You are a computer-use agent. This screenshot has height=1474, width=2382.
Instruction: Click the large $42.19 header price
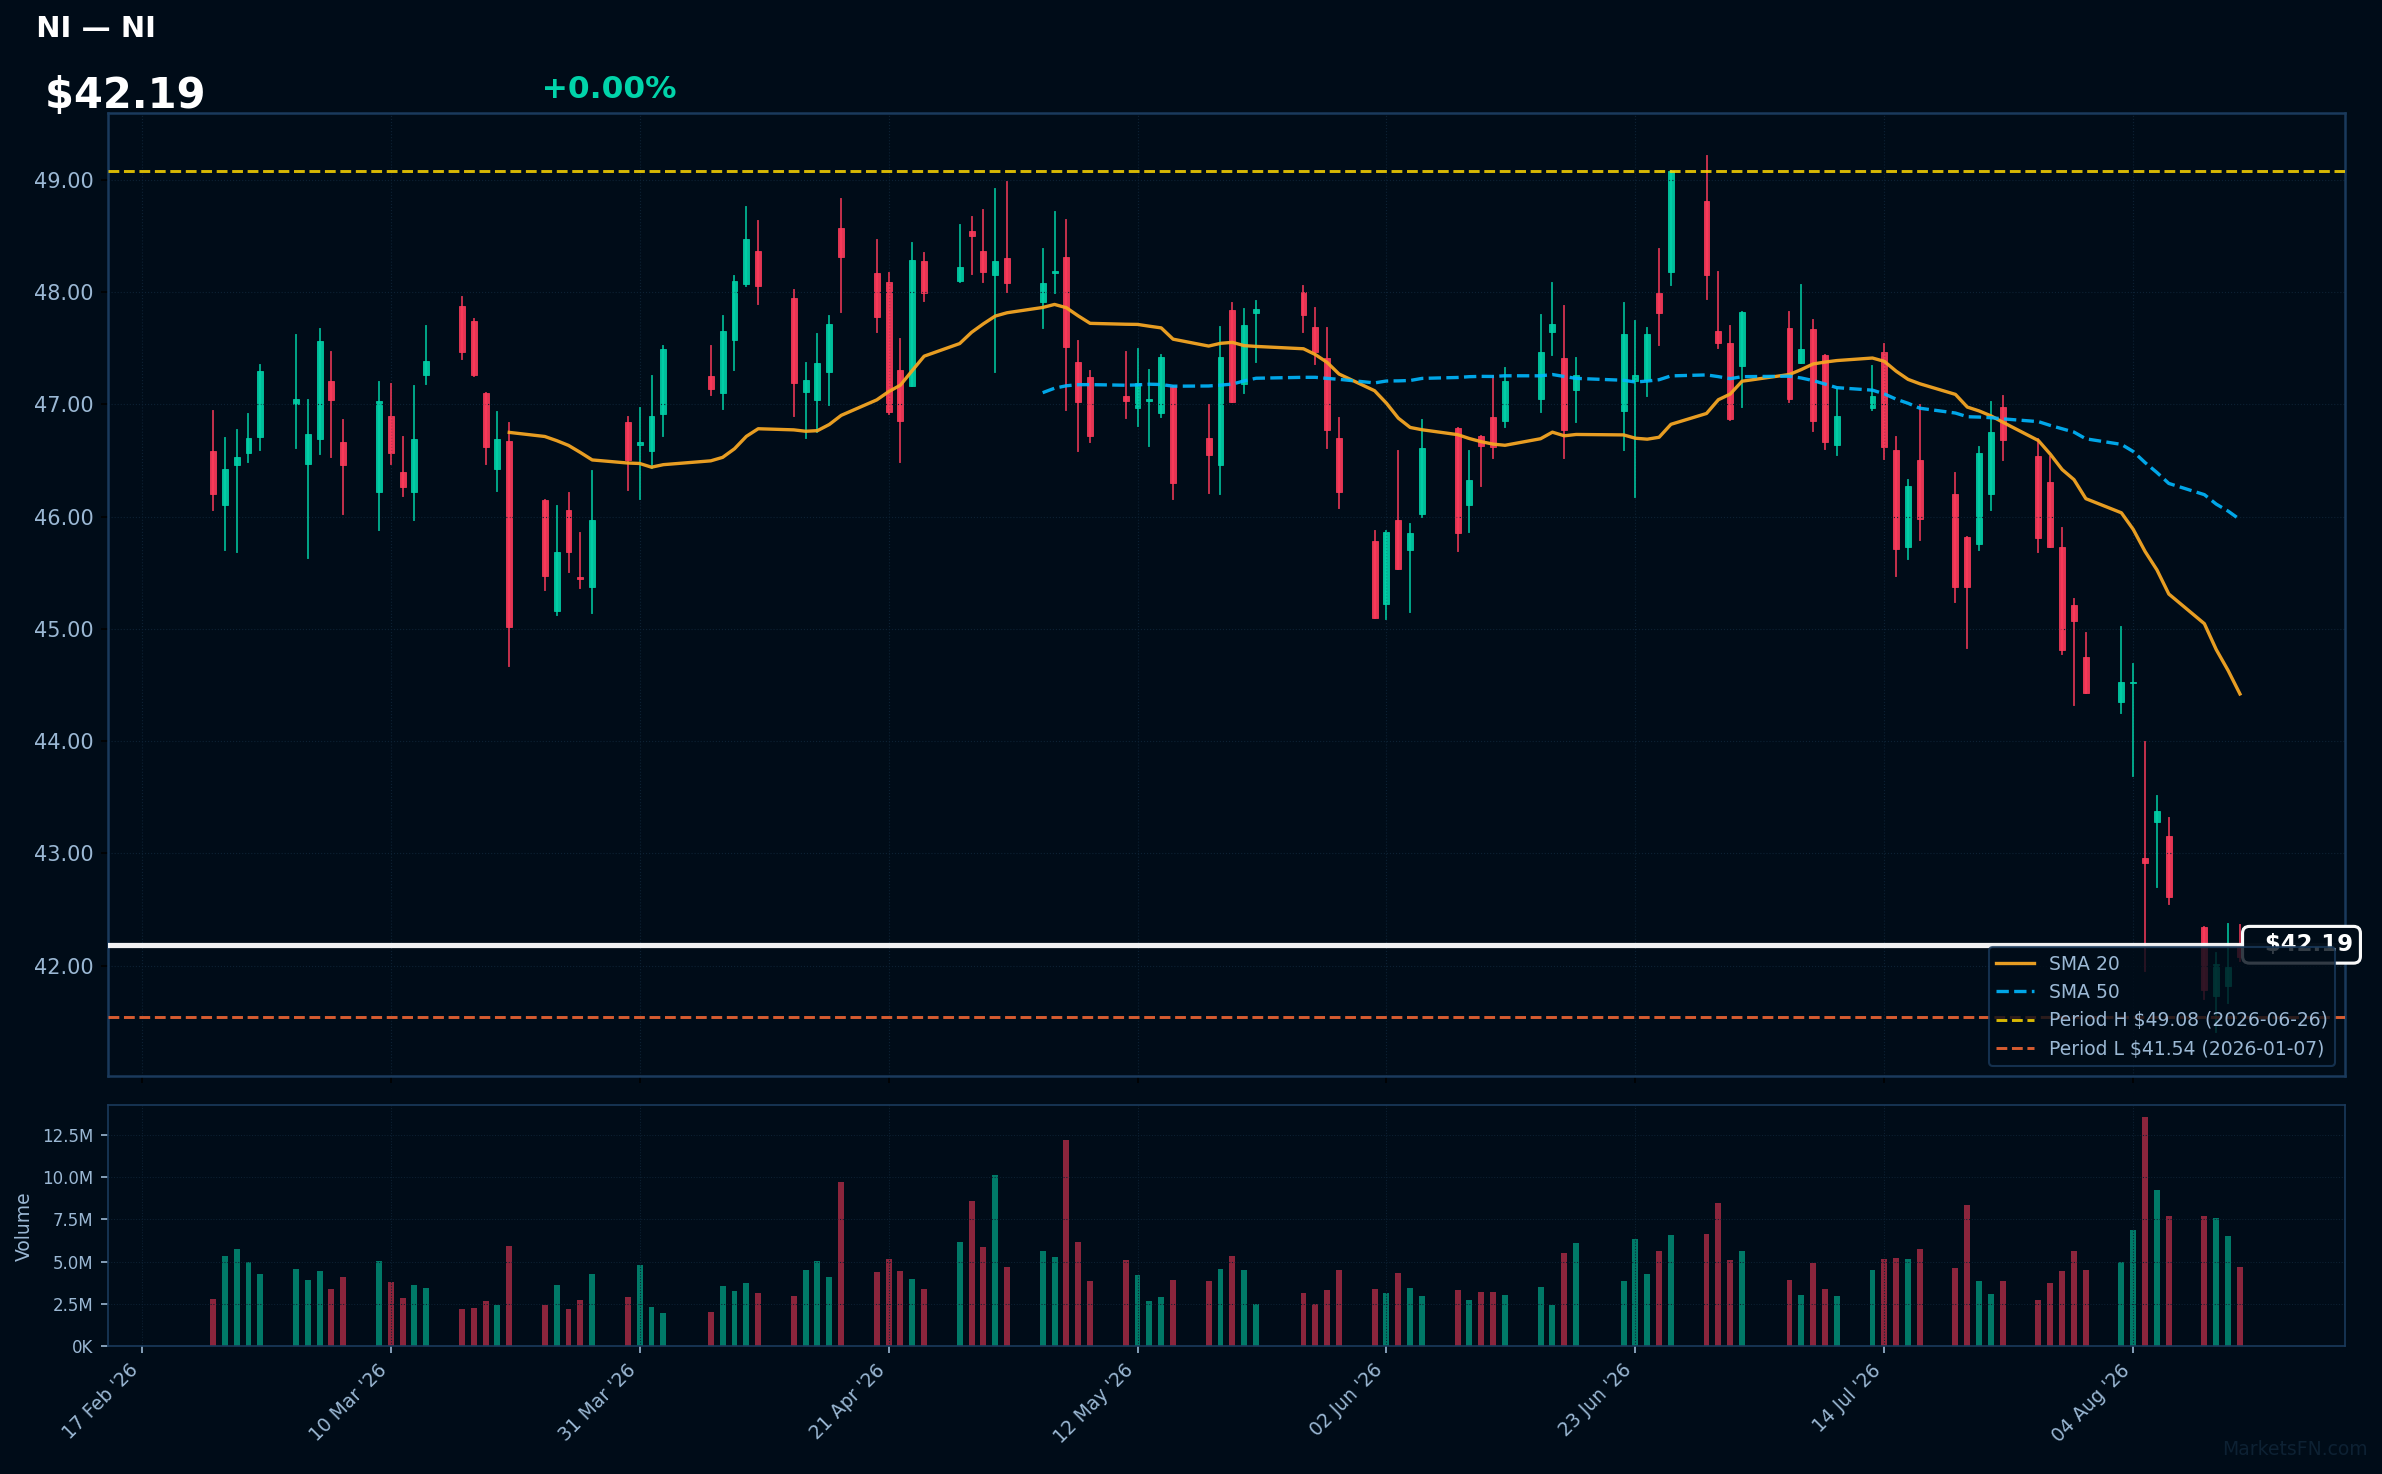point(125,94)
